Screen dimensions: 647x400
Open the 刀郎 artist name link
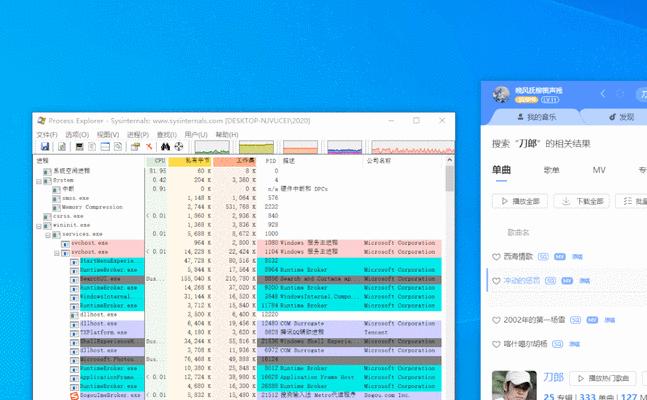(553, 377)
